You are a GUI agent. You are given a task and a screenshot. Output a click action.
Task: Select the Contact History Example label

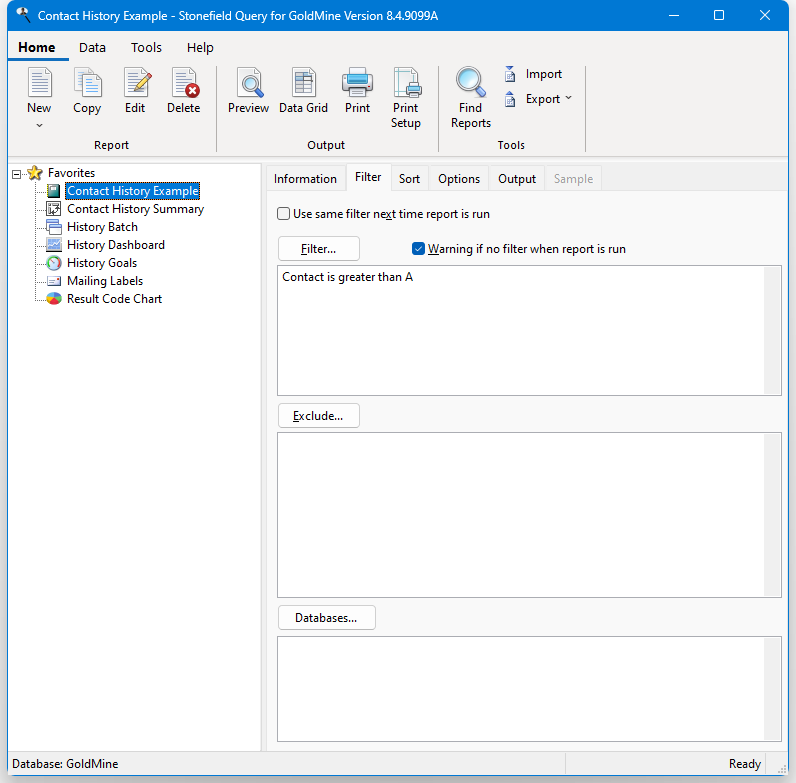[x=132, y=191]
